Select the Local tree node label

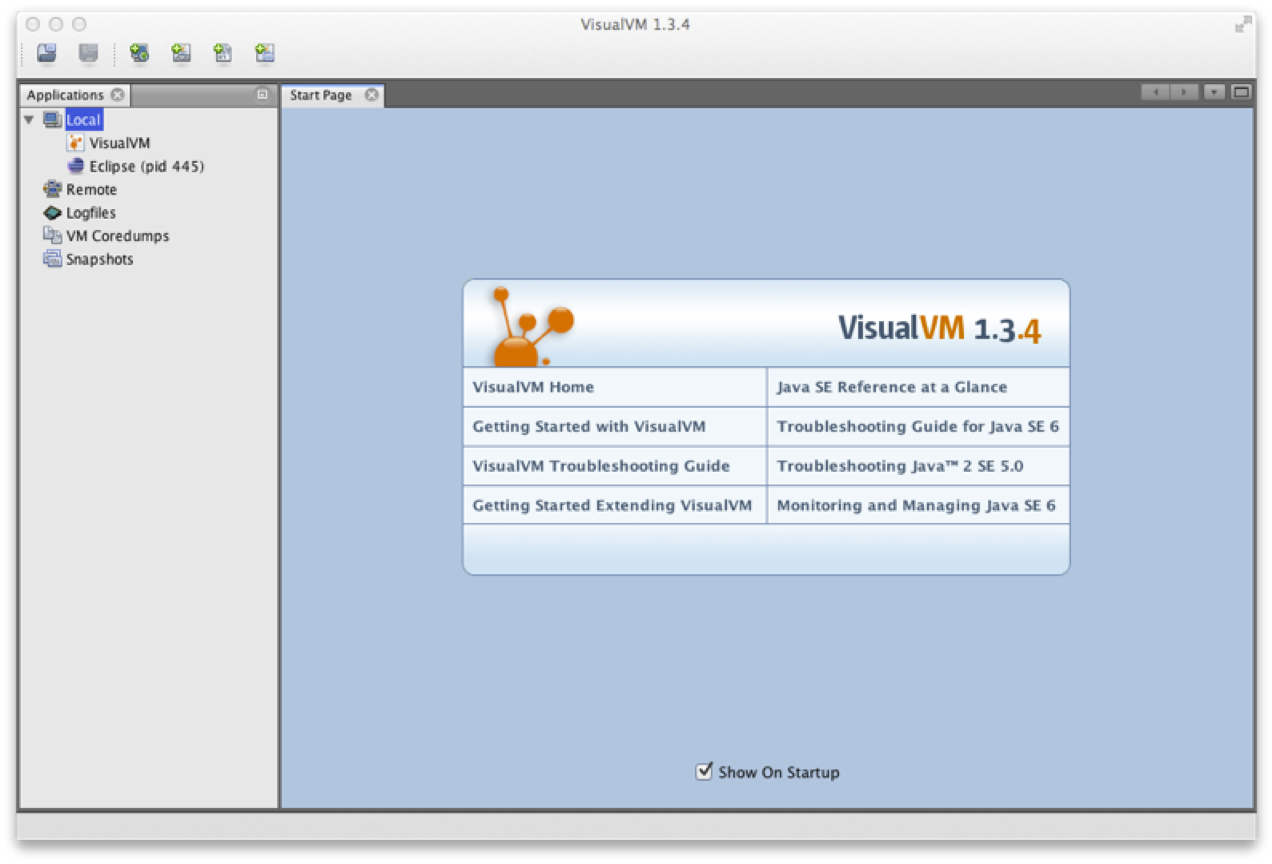84,120
